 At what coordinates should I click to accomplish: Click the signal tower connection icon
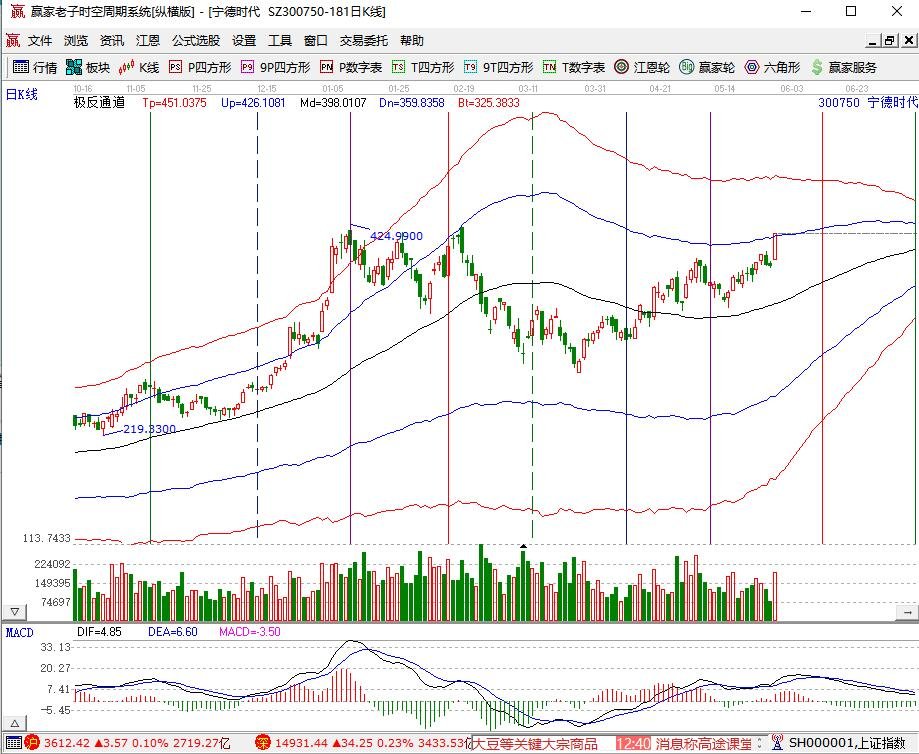point(777,743)
